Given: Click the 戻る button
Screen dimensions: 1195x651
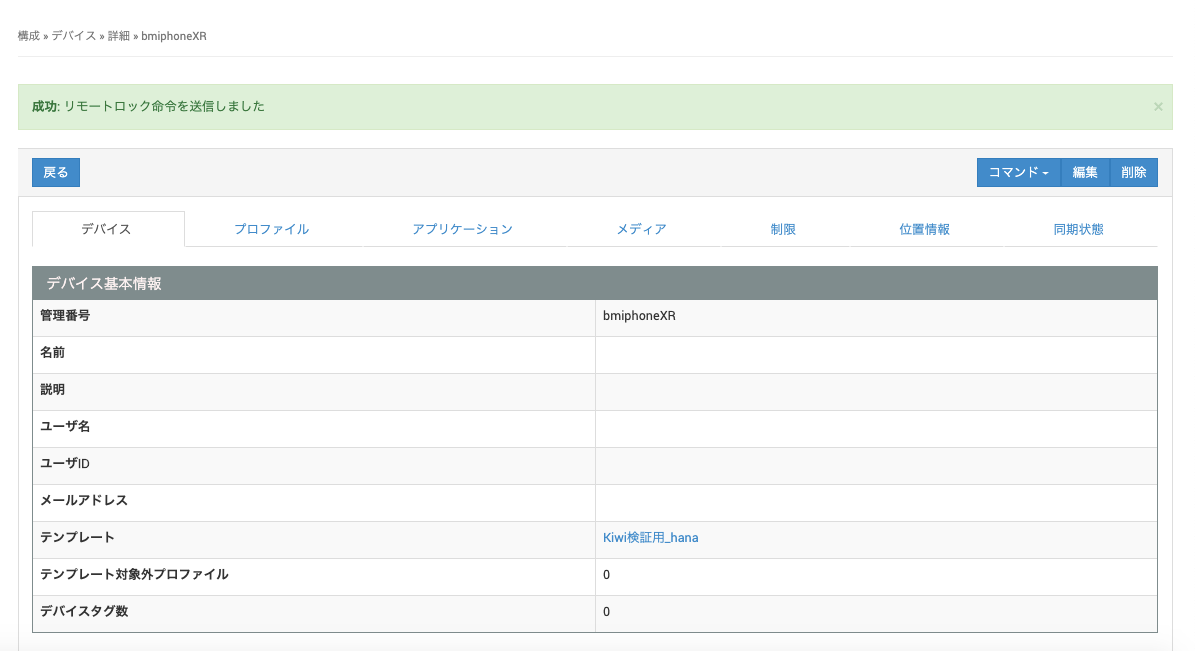Looking at the screenshot, I should (x=56, y=173).
